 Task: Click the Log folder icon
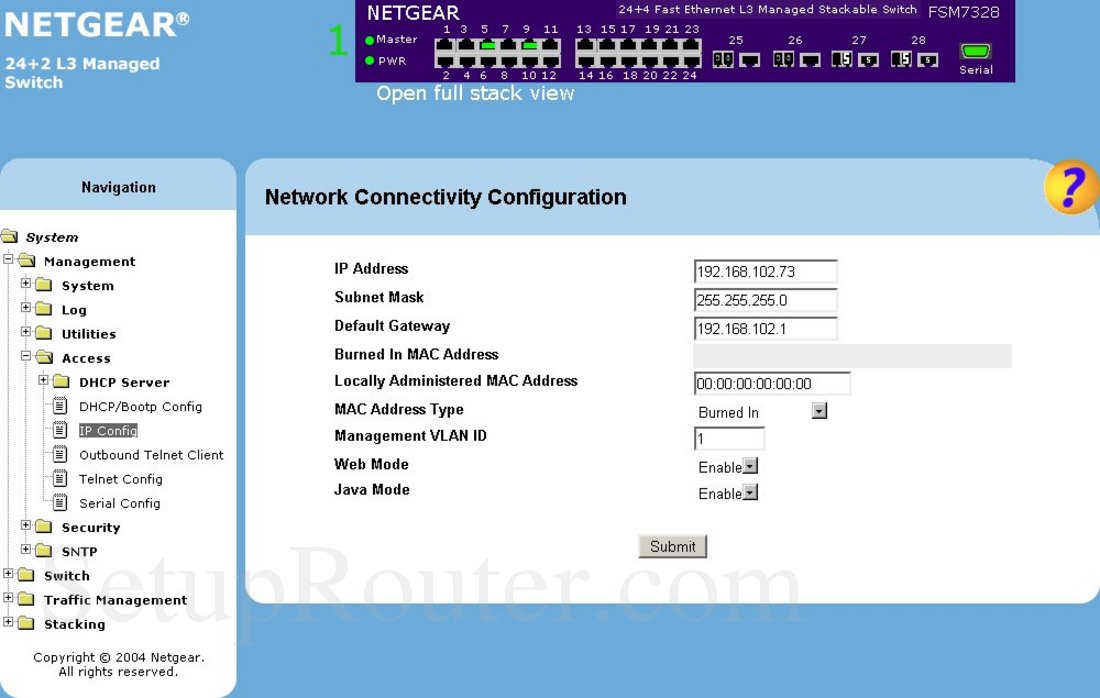tap(44, 309)
